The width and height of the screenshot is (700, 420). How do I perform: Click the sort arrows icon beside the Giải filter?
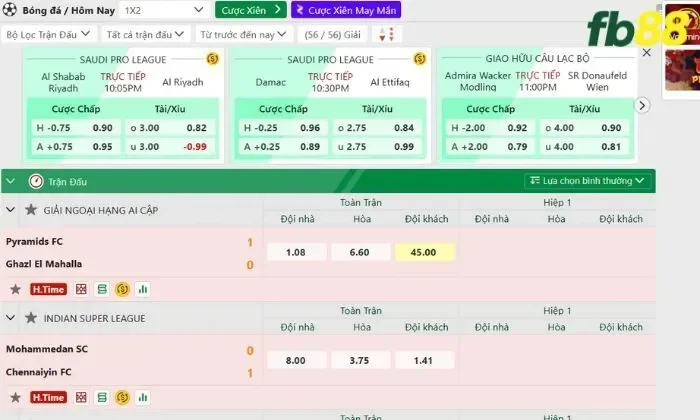pyautogui.click(x=386, y=34)
